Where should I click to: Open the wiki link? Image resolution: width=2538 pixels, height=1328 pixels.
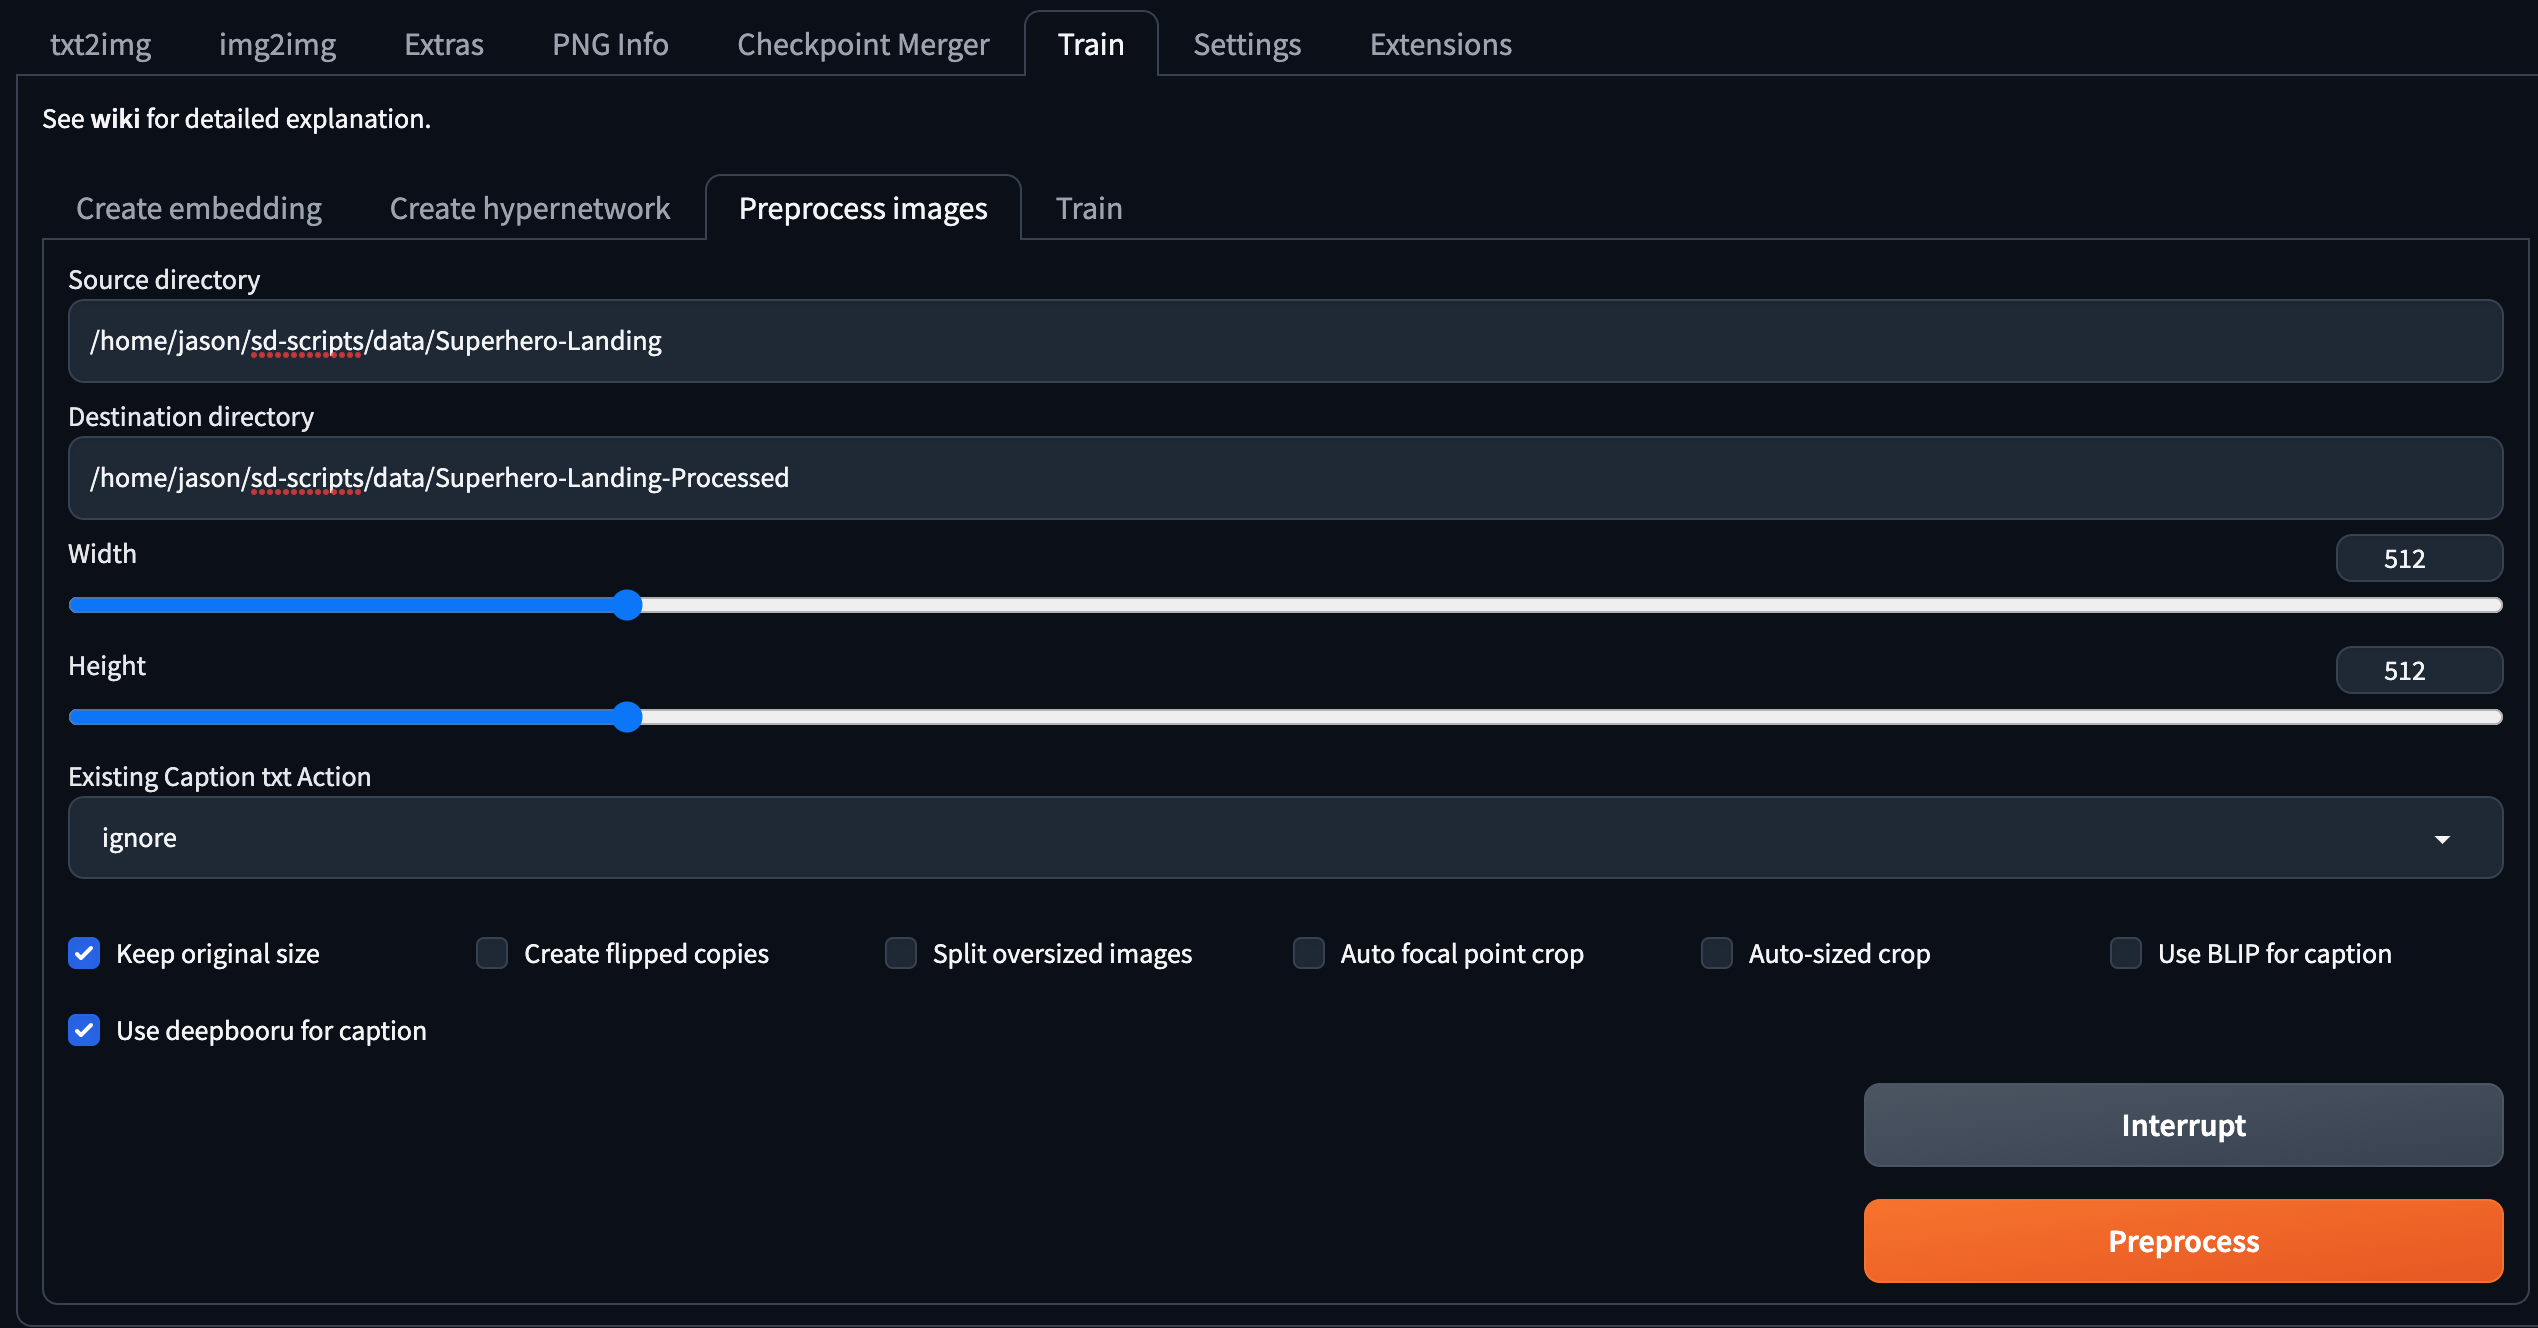[115, 119]
